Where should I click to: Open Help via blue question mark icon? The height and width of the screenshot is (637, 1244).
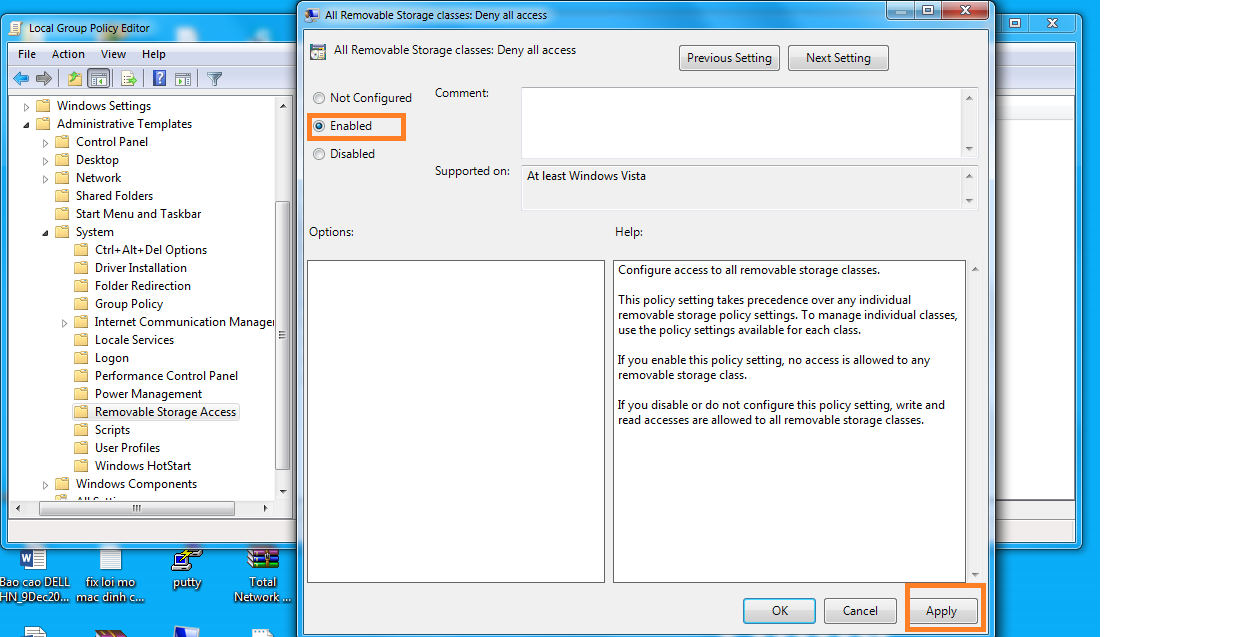(159, 79)
